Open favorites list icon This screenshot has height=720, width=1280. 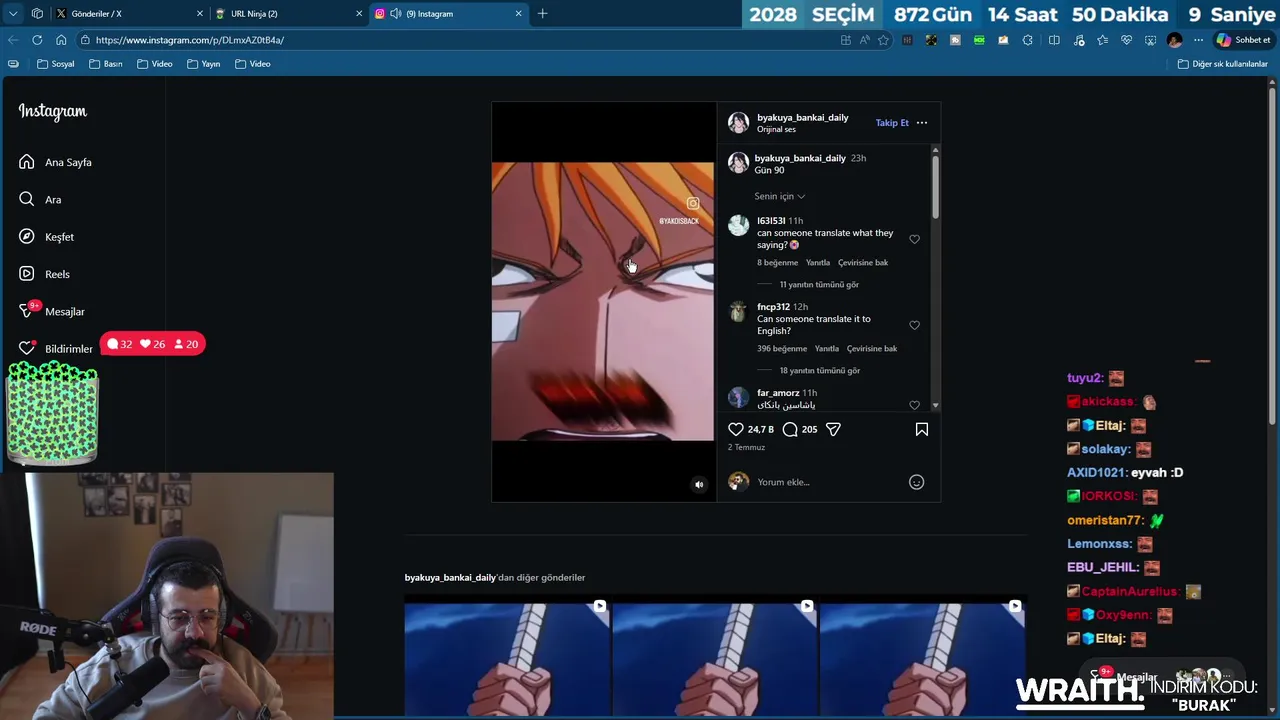[1102, 40]
